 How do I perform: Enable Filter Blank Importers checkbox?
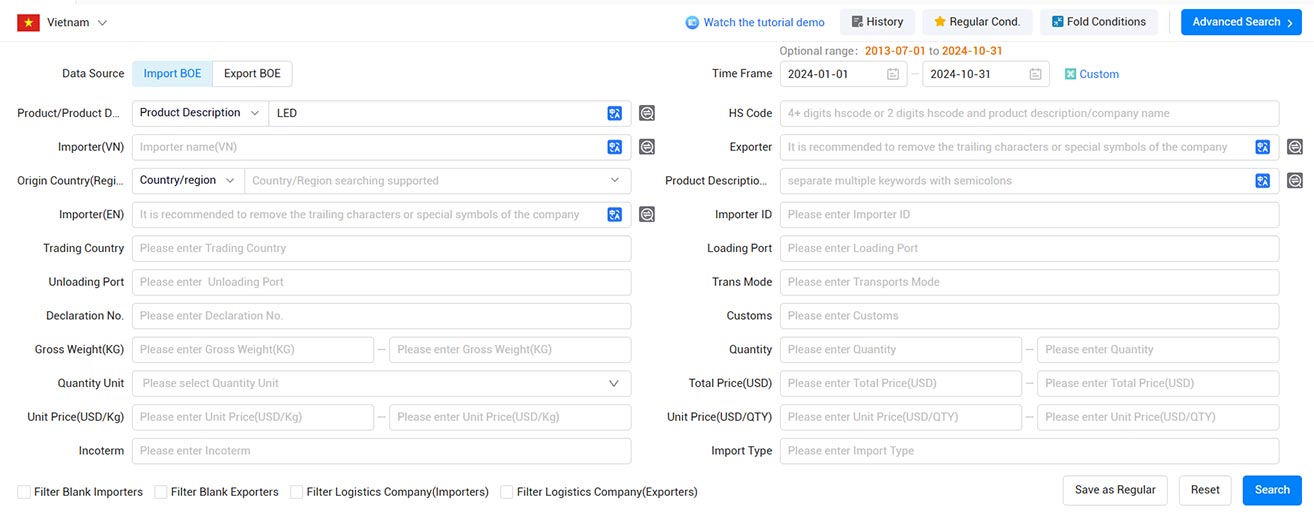23,492
